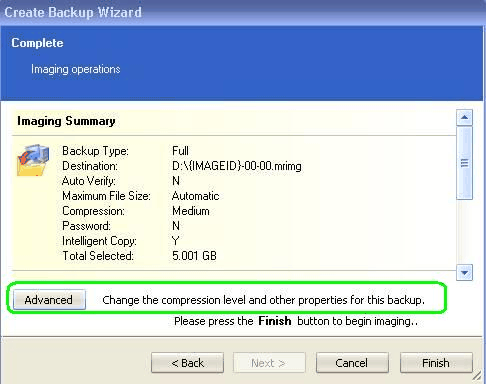The image size is (486, 384).
Task: Click the summary scrollbar up arrow
Action: pos(464,118)
